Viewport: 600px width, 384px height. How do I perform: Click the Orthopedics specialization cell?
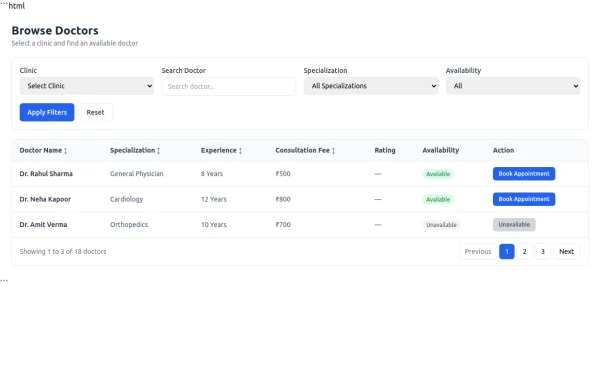[129, 225]
